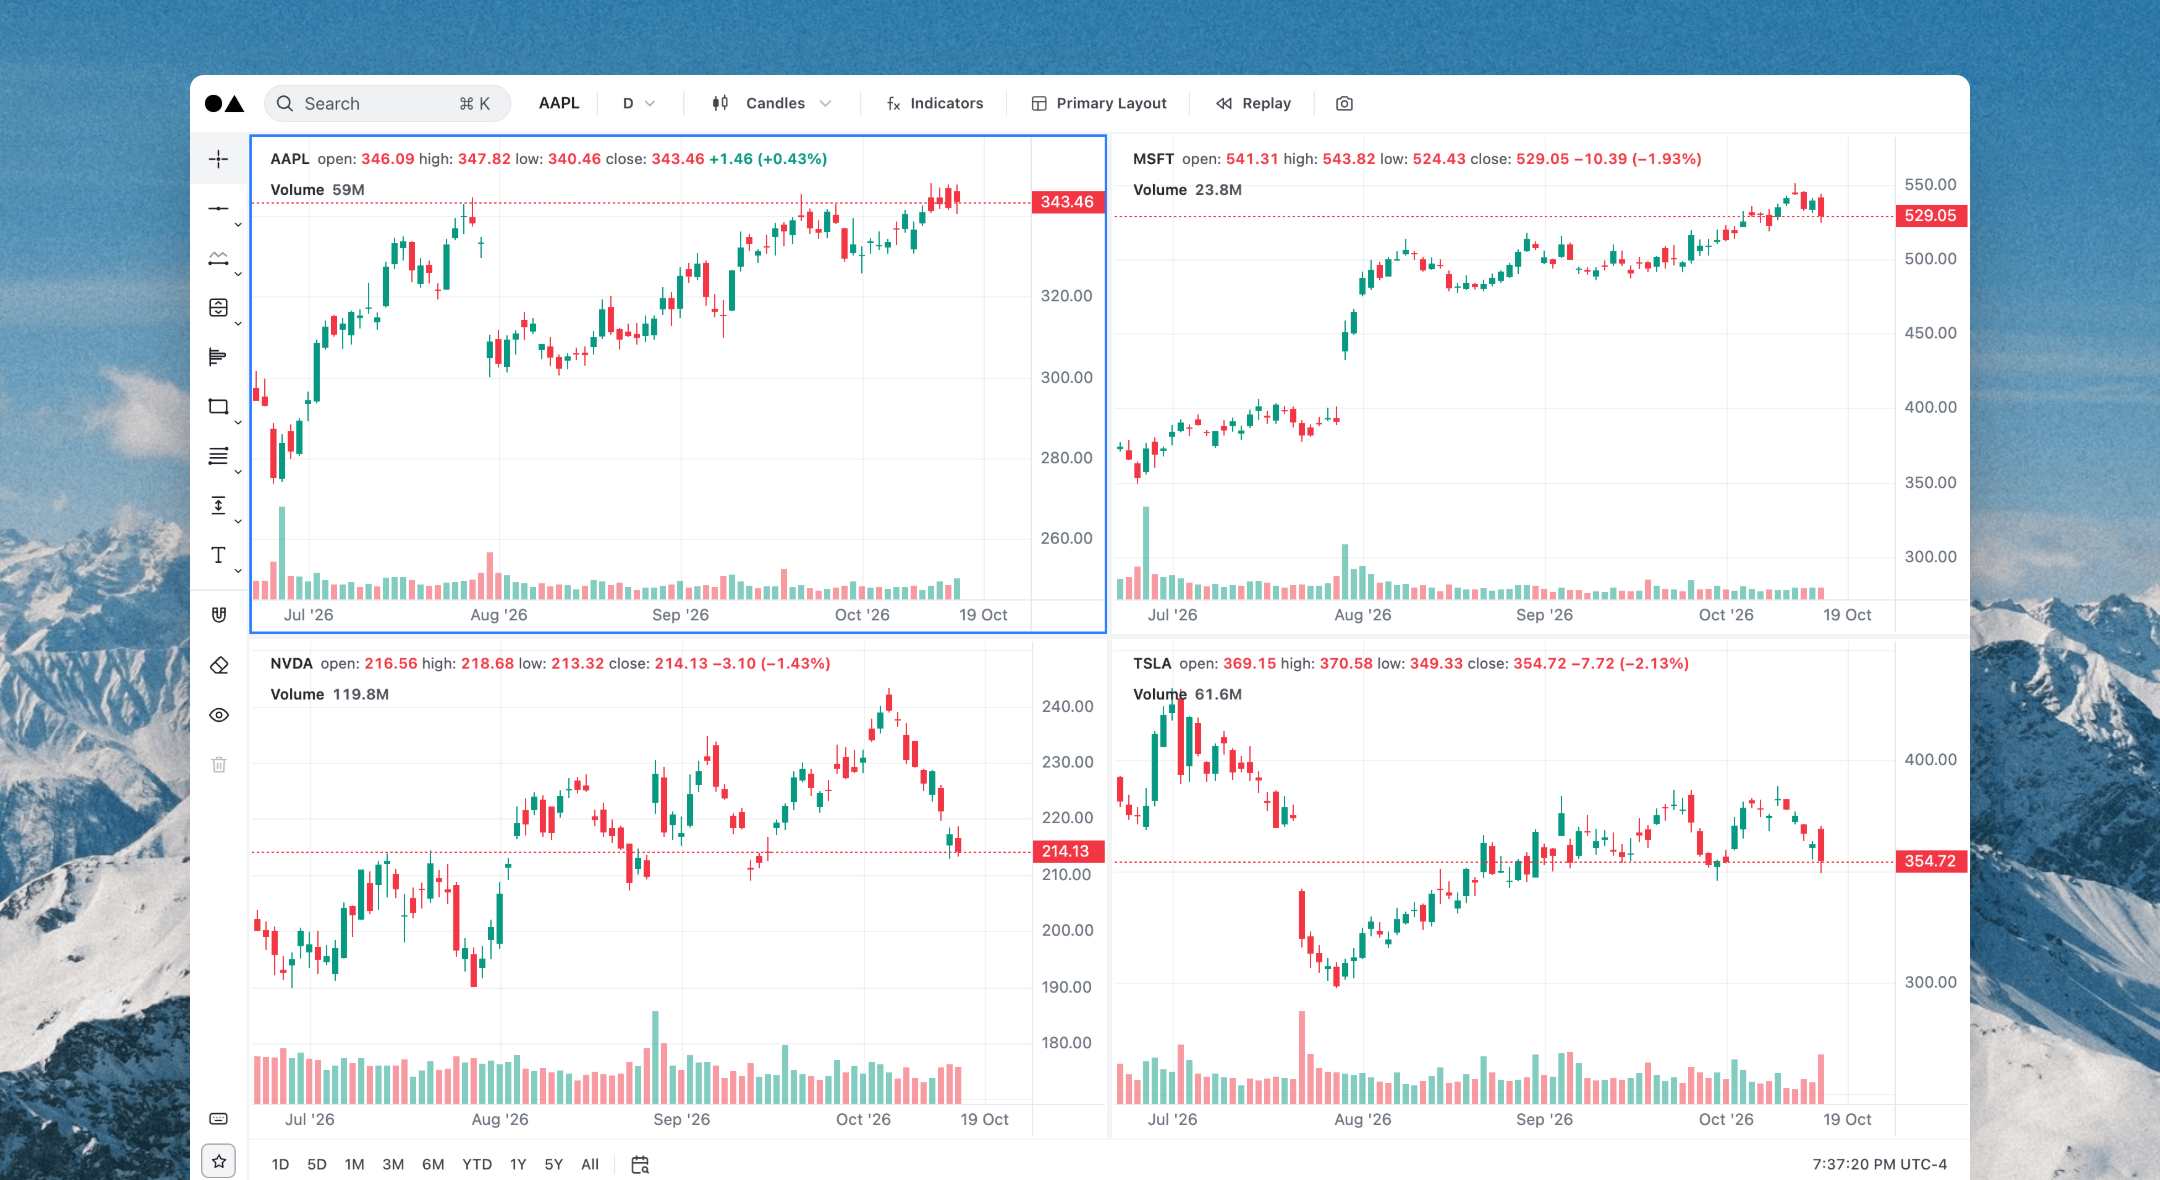Start bar Replay mode

(x=1254, y=103)
